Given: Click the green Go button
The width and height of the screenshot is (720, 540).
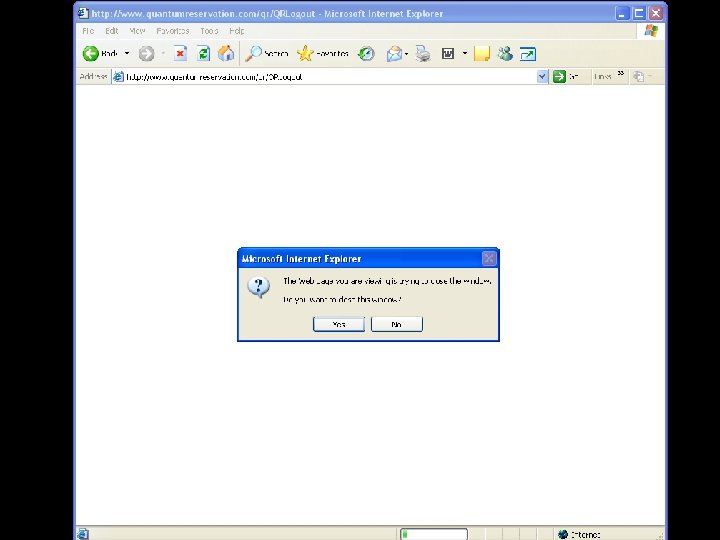Looking at the screenshot, I should coord(559,77).
